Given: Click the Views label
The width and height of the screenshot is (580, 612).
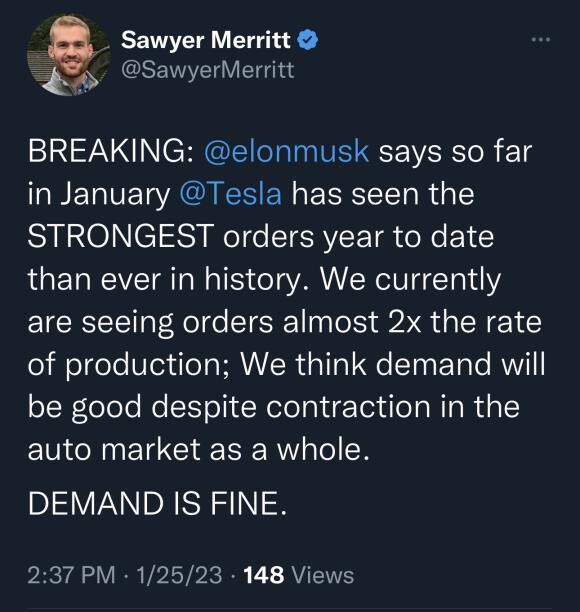Looking at the screenshot, I should coord(323,575).
